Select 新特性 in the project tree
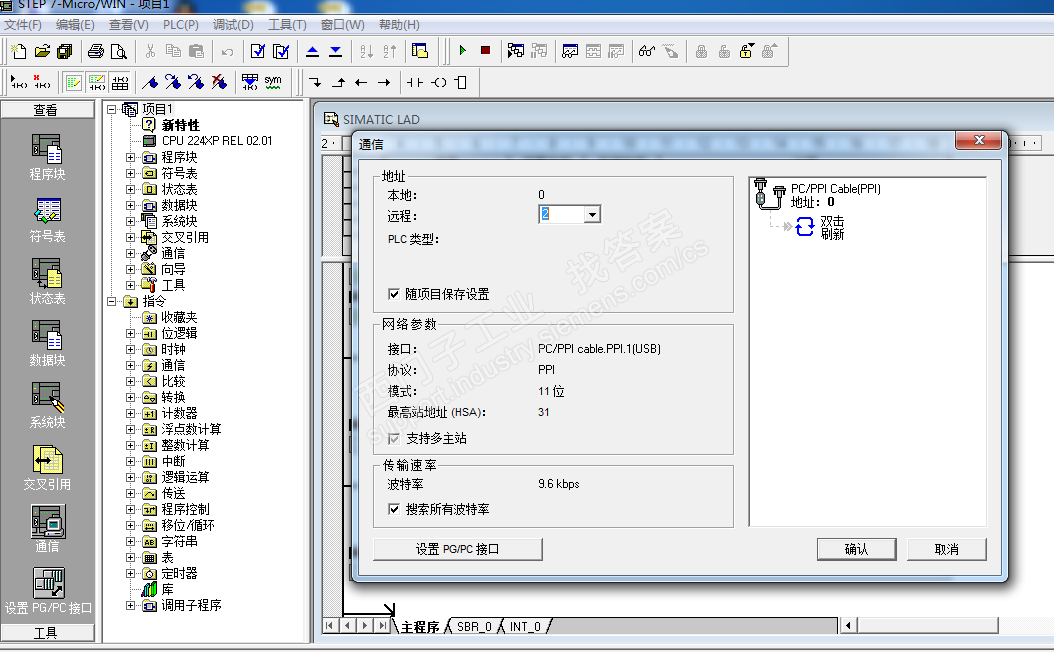The height and width of the screenshot is (652, 1054). pyautogui.click(x=181, y=125)
